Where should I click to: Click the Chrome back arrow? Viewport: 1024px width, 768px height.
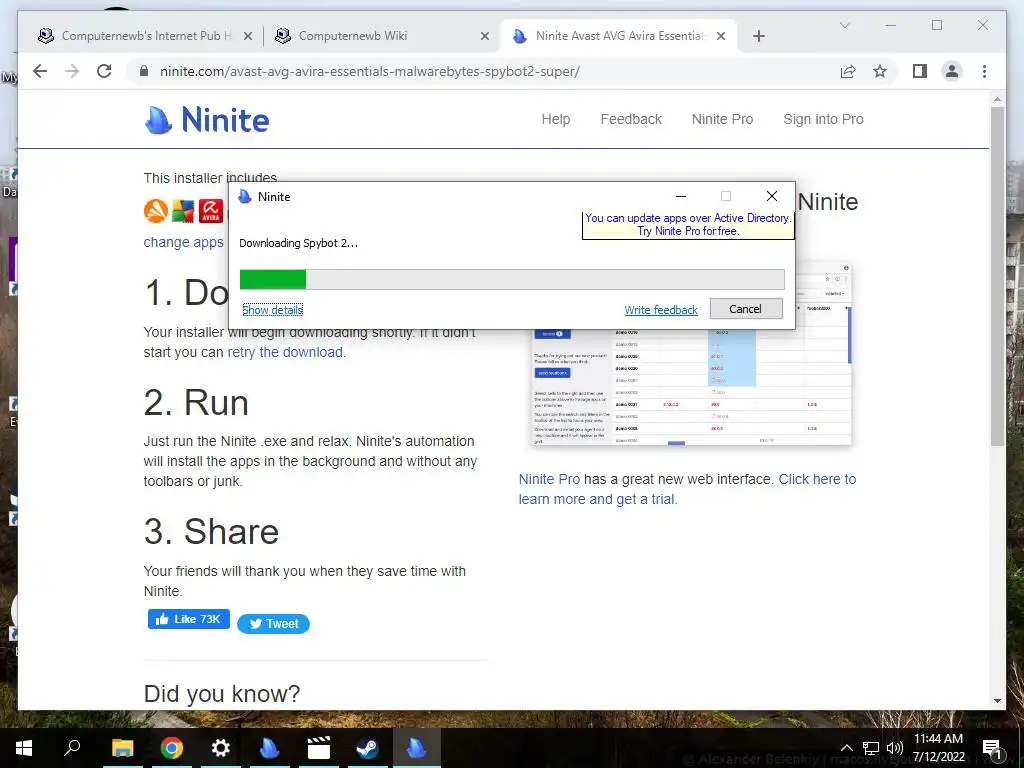coord(40,71)
